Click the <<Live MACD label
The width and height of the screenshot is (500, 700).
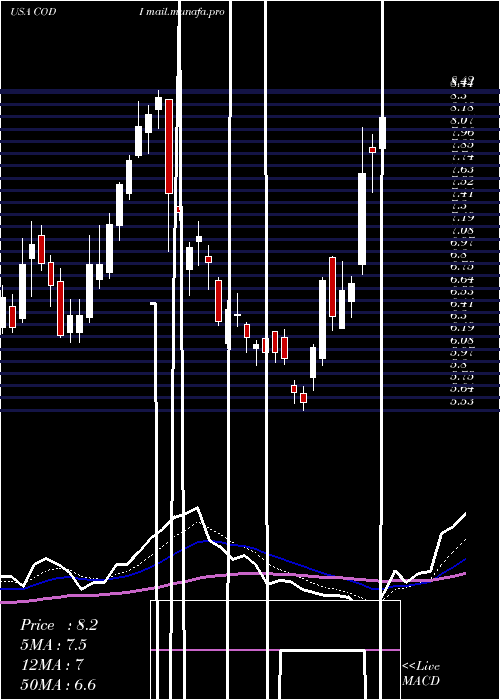(x=421, y=673)
